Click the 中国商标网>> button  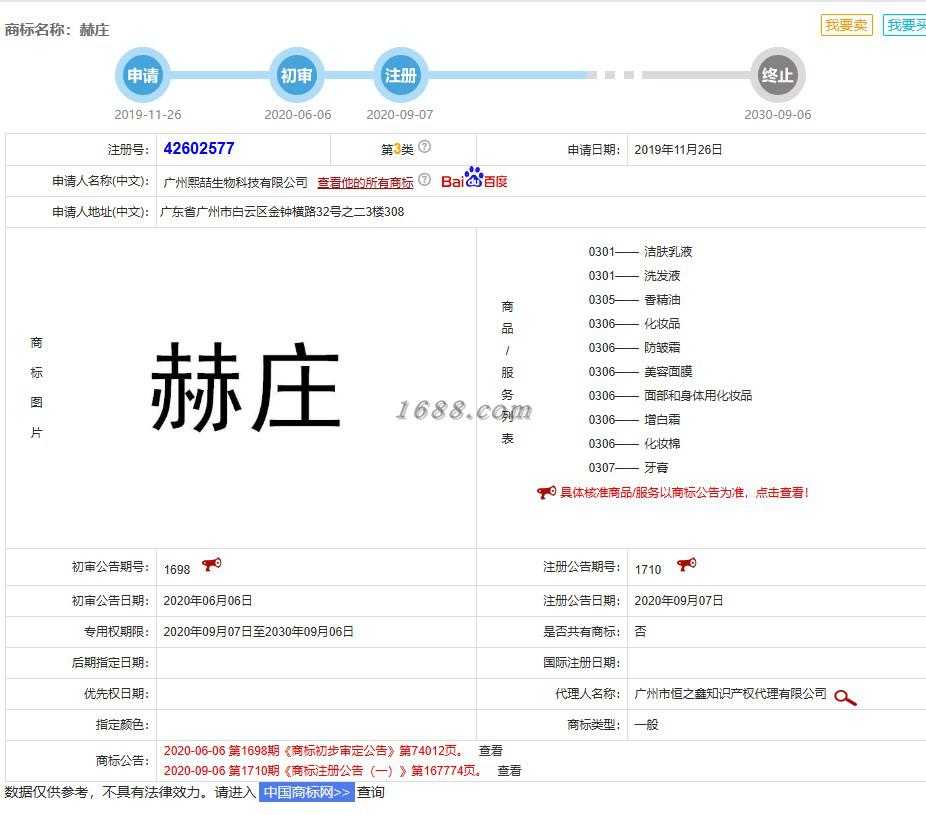tap(307, 792)
